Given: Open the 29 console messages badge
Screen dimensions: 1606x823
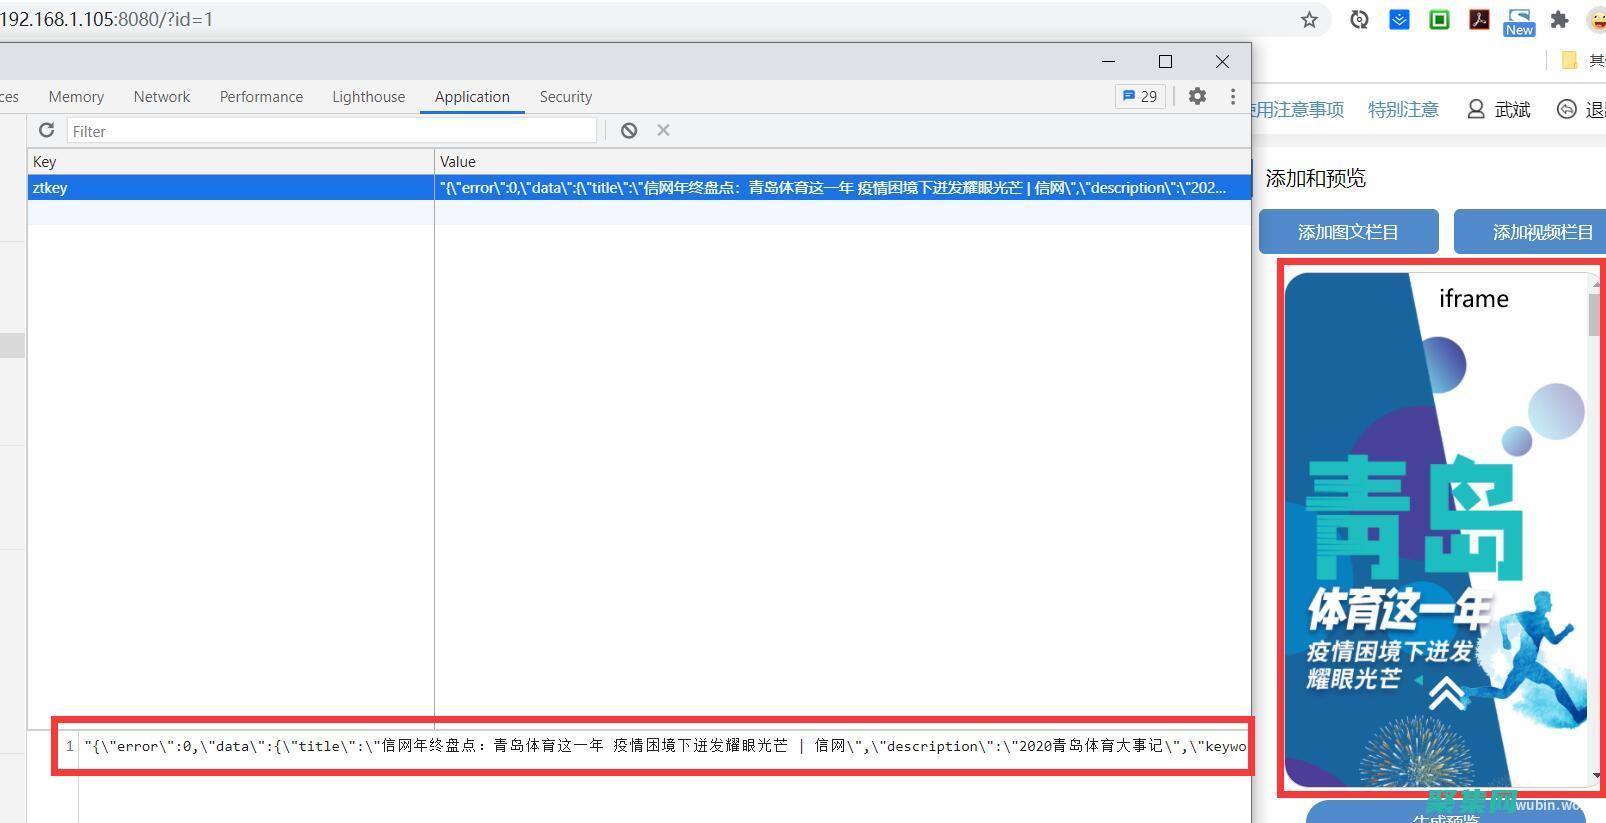Looking at the screenshot, I should tap(1140, 96).
